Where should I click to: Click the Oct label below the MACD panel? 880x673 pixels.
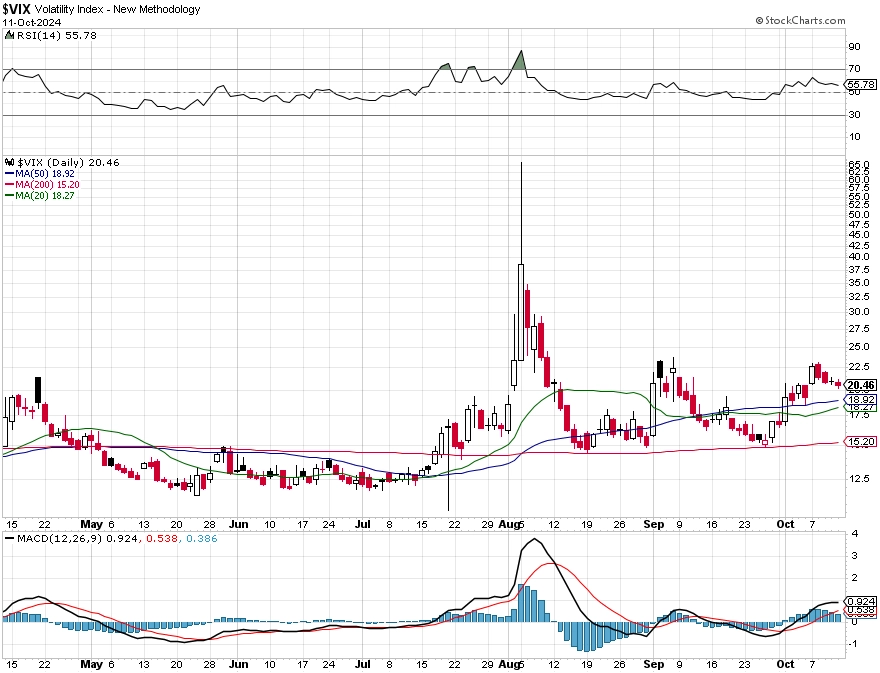[785, 665]
